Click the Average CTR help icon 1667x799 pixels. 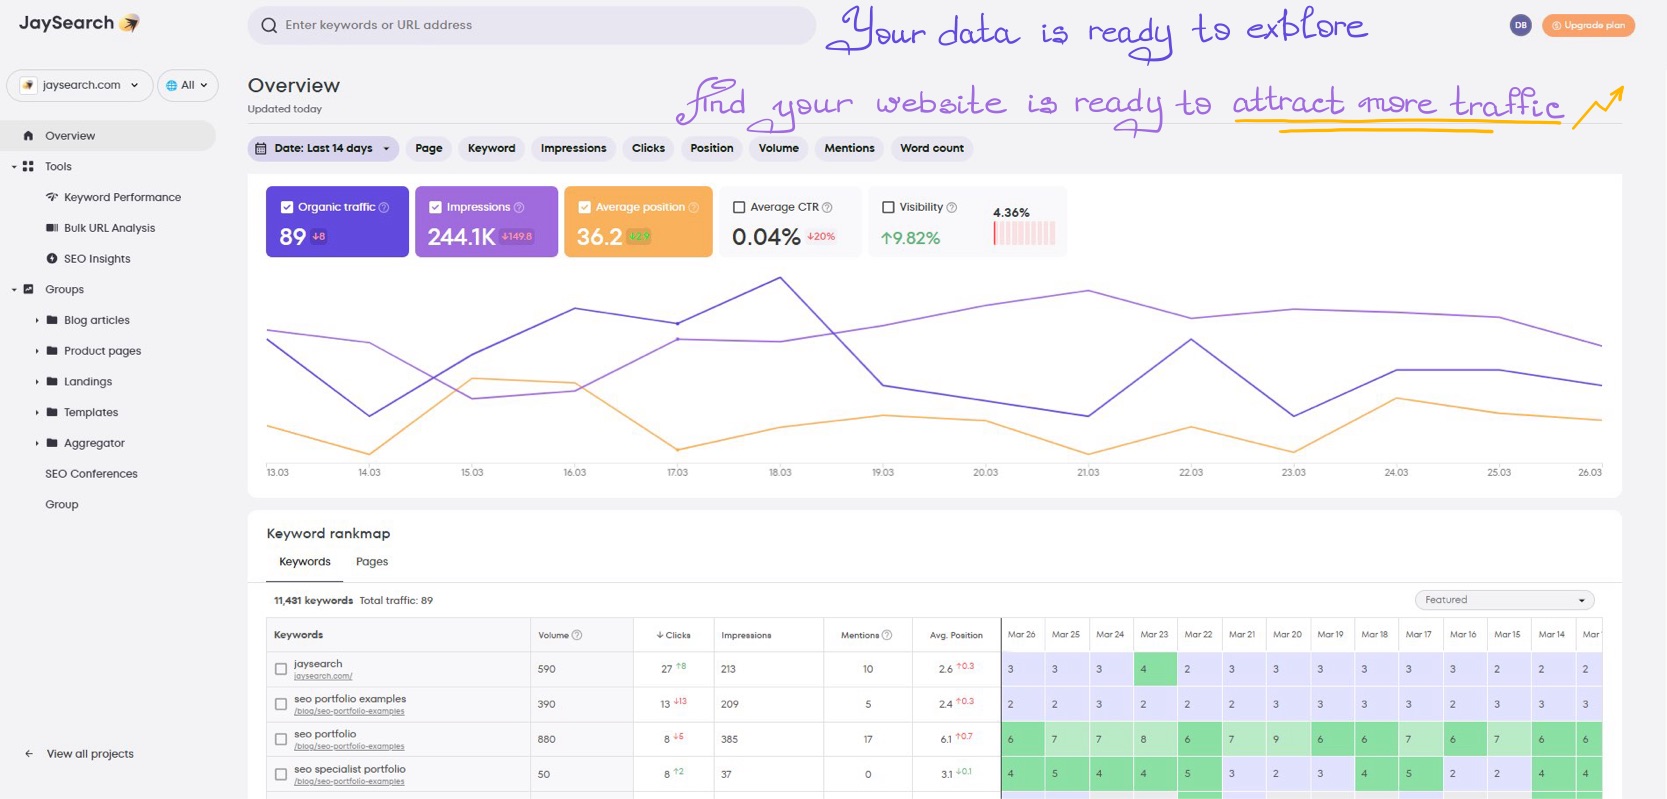[827, 207]
